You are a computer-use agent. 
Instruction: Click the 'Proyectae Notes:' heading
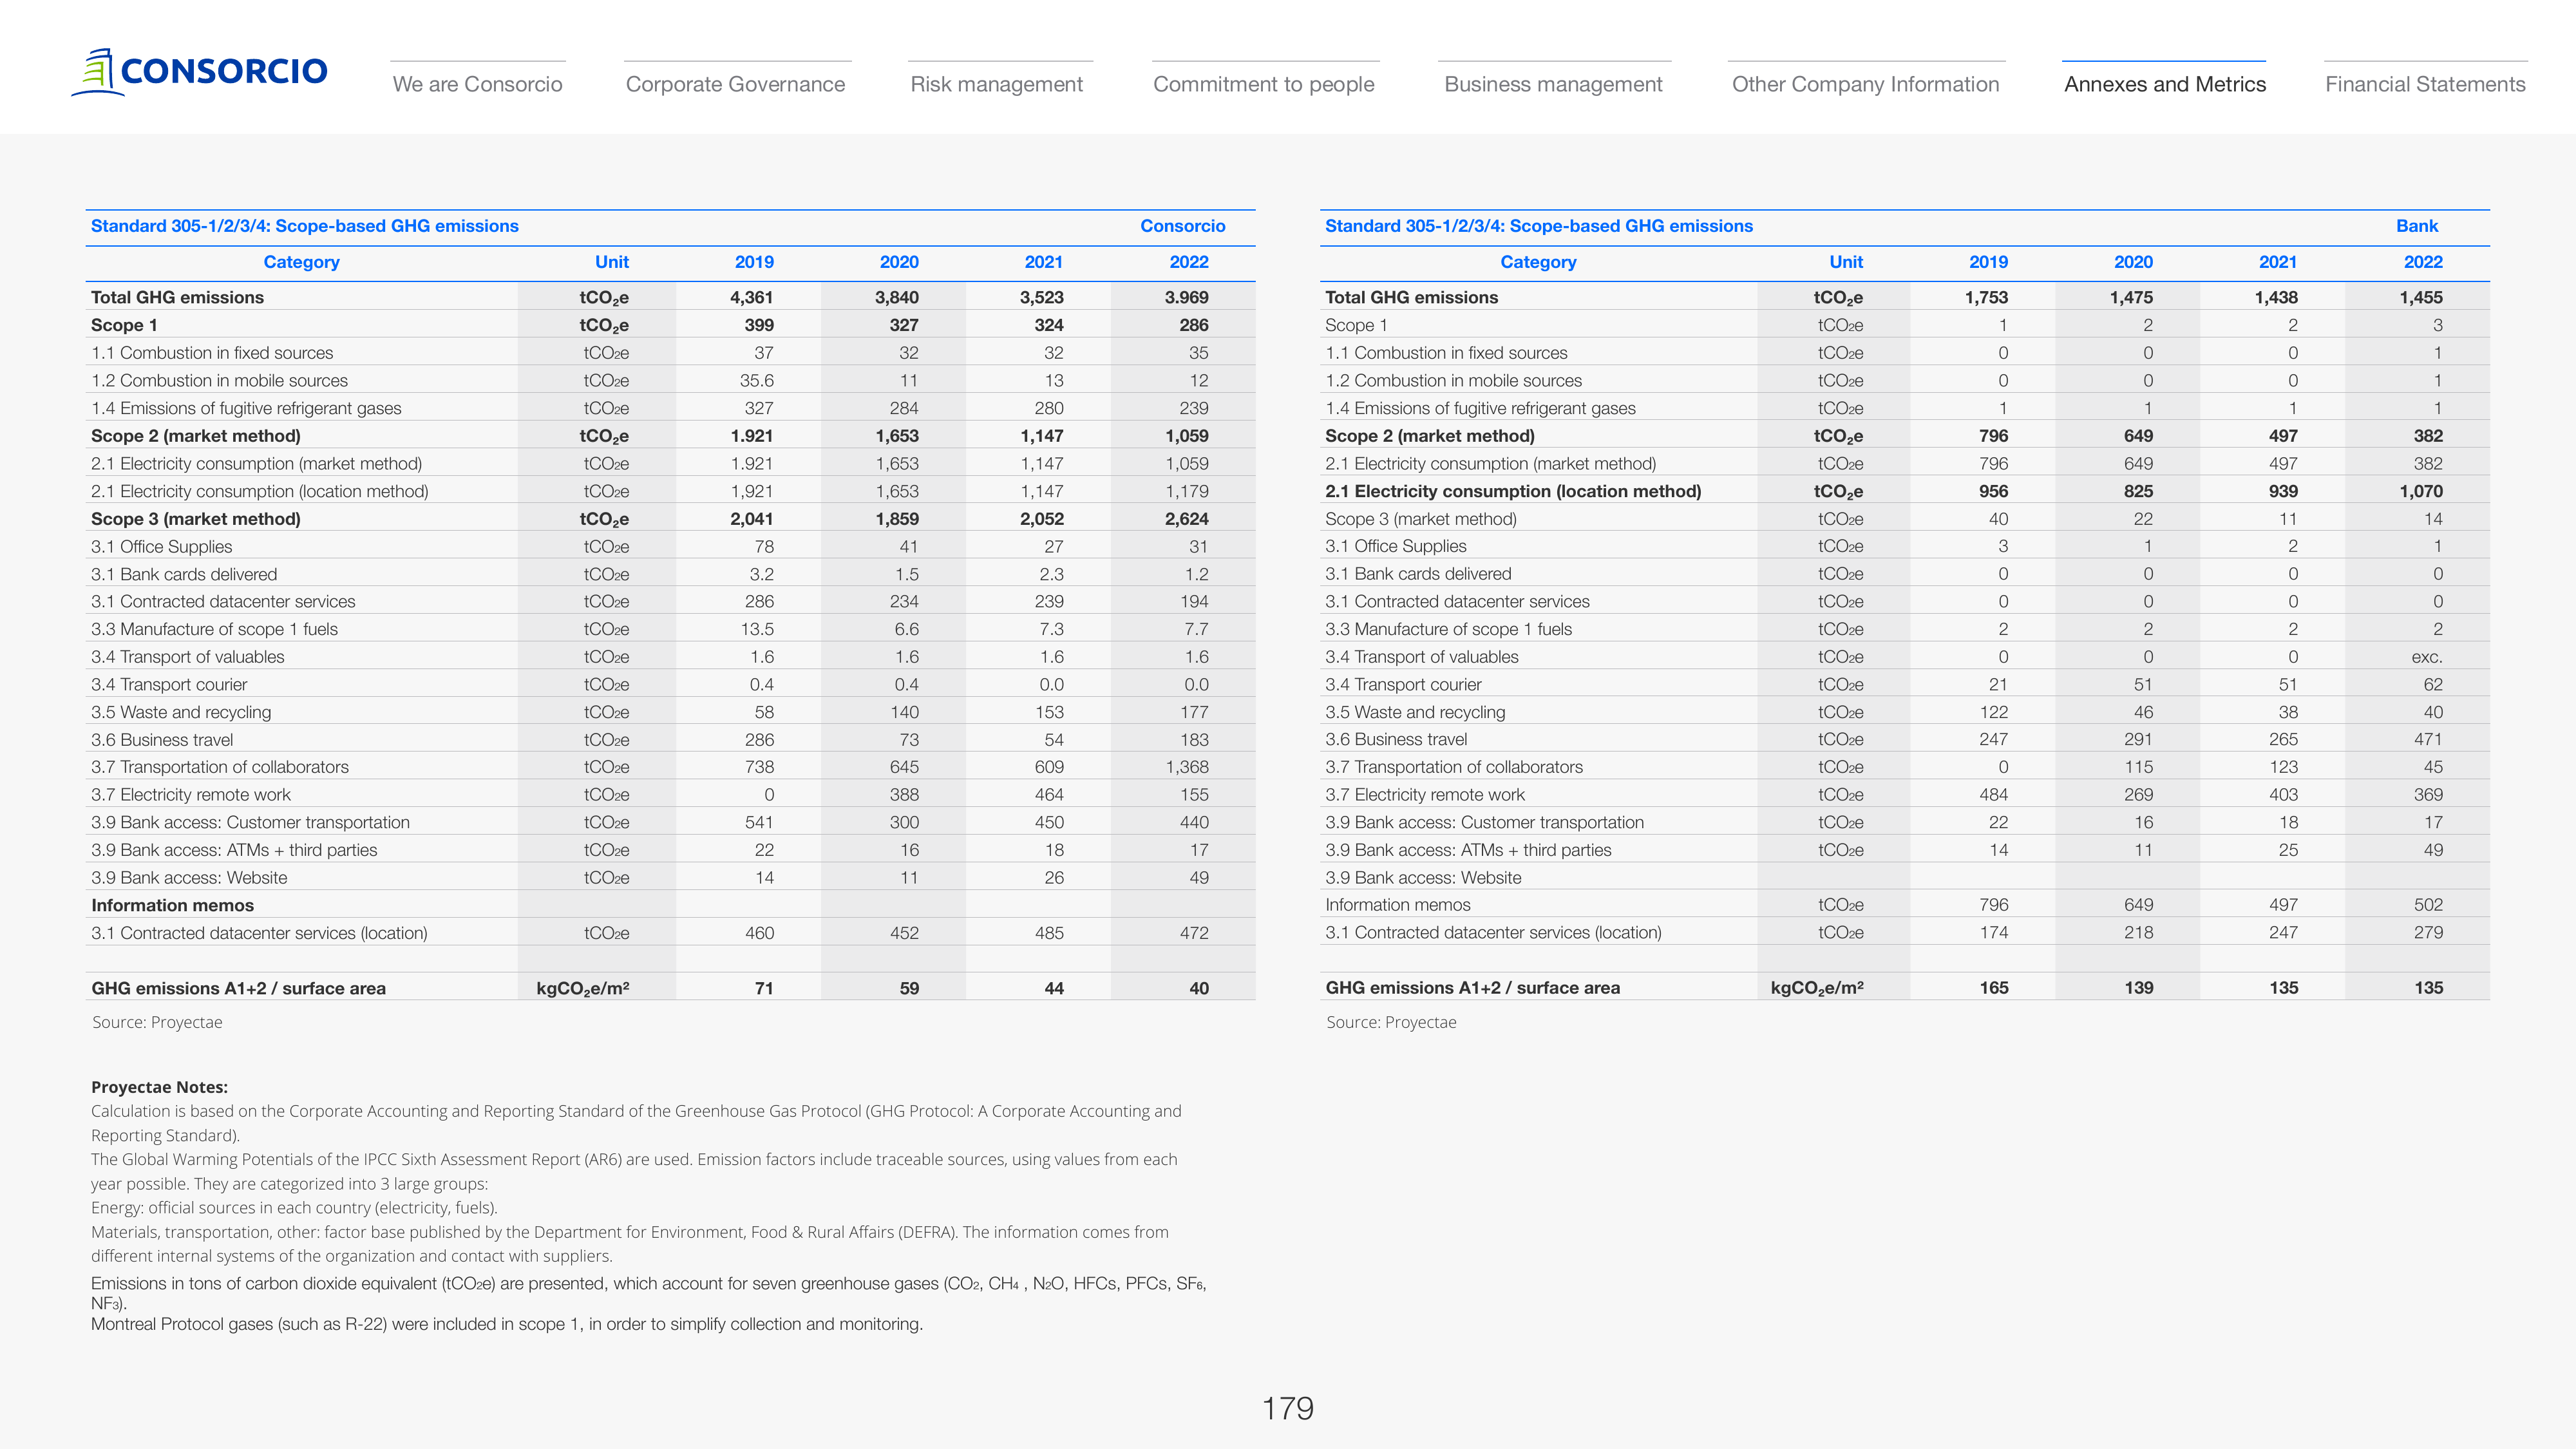pos(159,1087)
